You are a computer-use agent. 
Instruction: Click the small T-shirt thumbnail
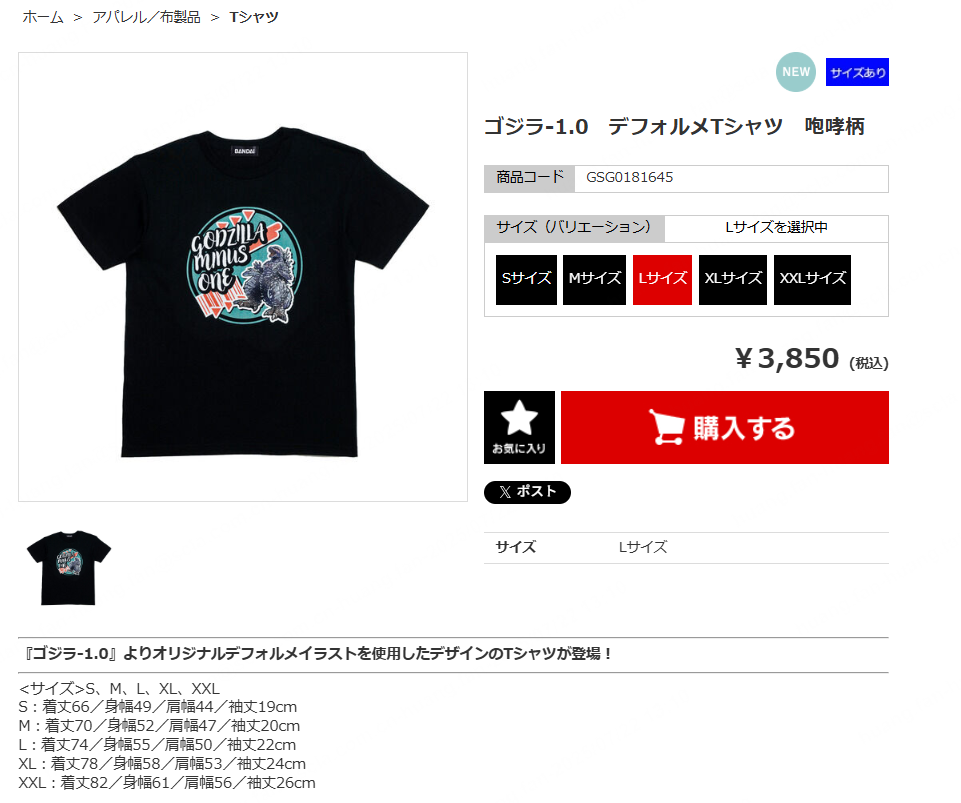[x=69, y=568]
